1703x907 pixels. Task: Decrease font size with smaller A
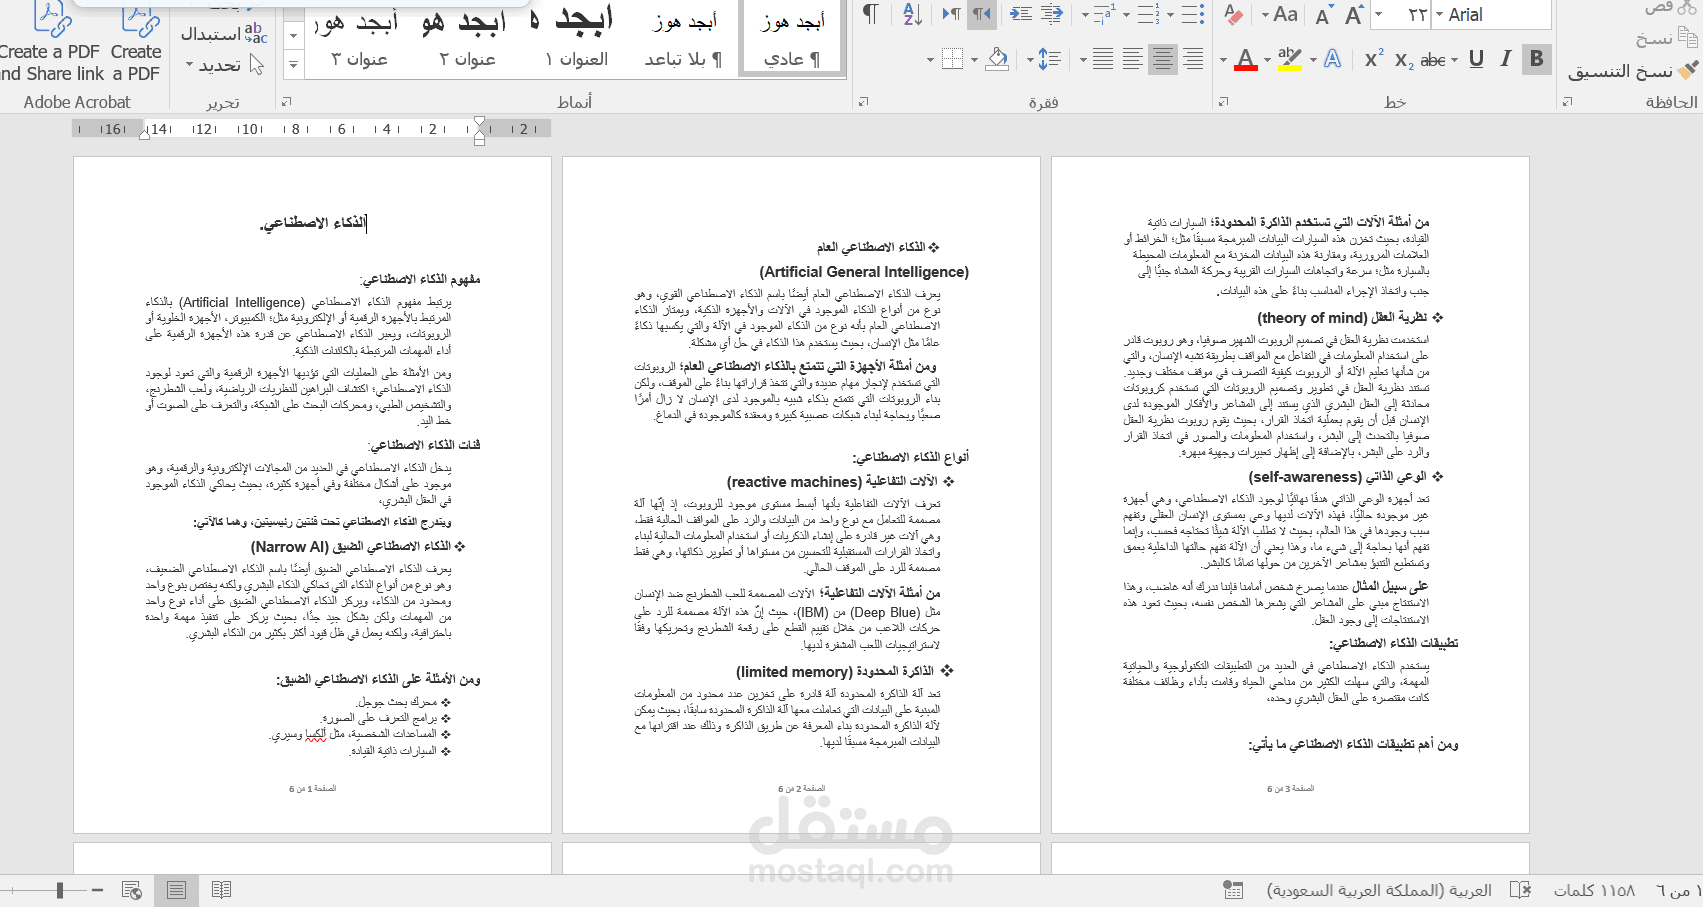click(x=1323, y=15)
